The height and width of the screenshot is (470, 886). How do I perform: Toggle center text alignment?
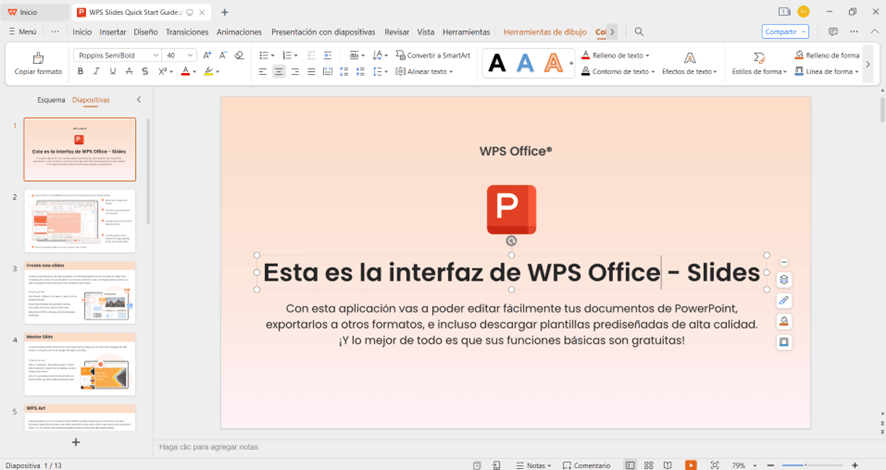coord(279,72)
